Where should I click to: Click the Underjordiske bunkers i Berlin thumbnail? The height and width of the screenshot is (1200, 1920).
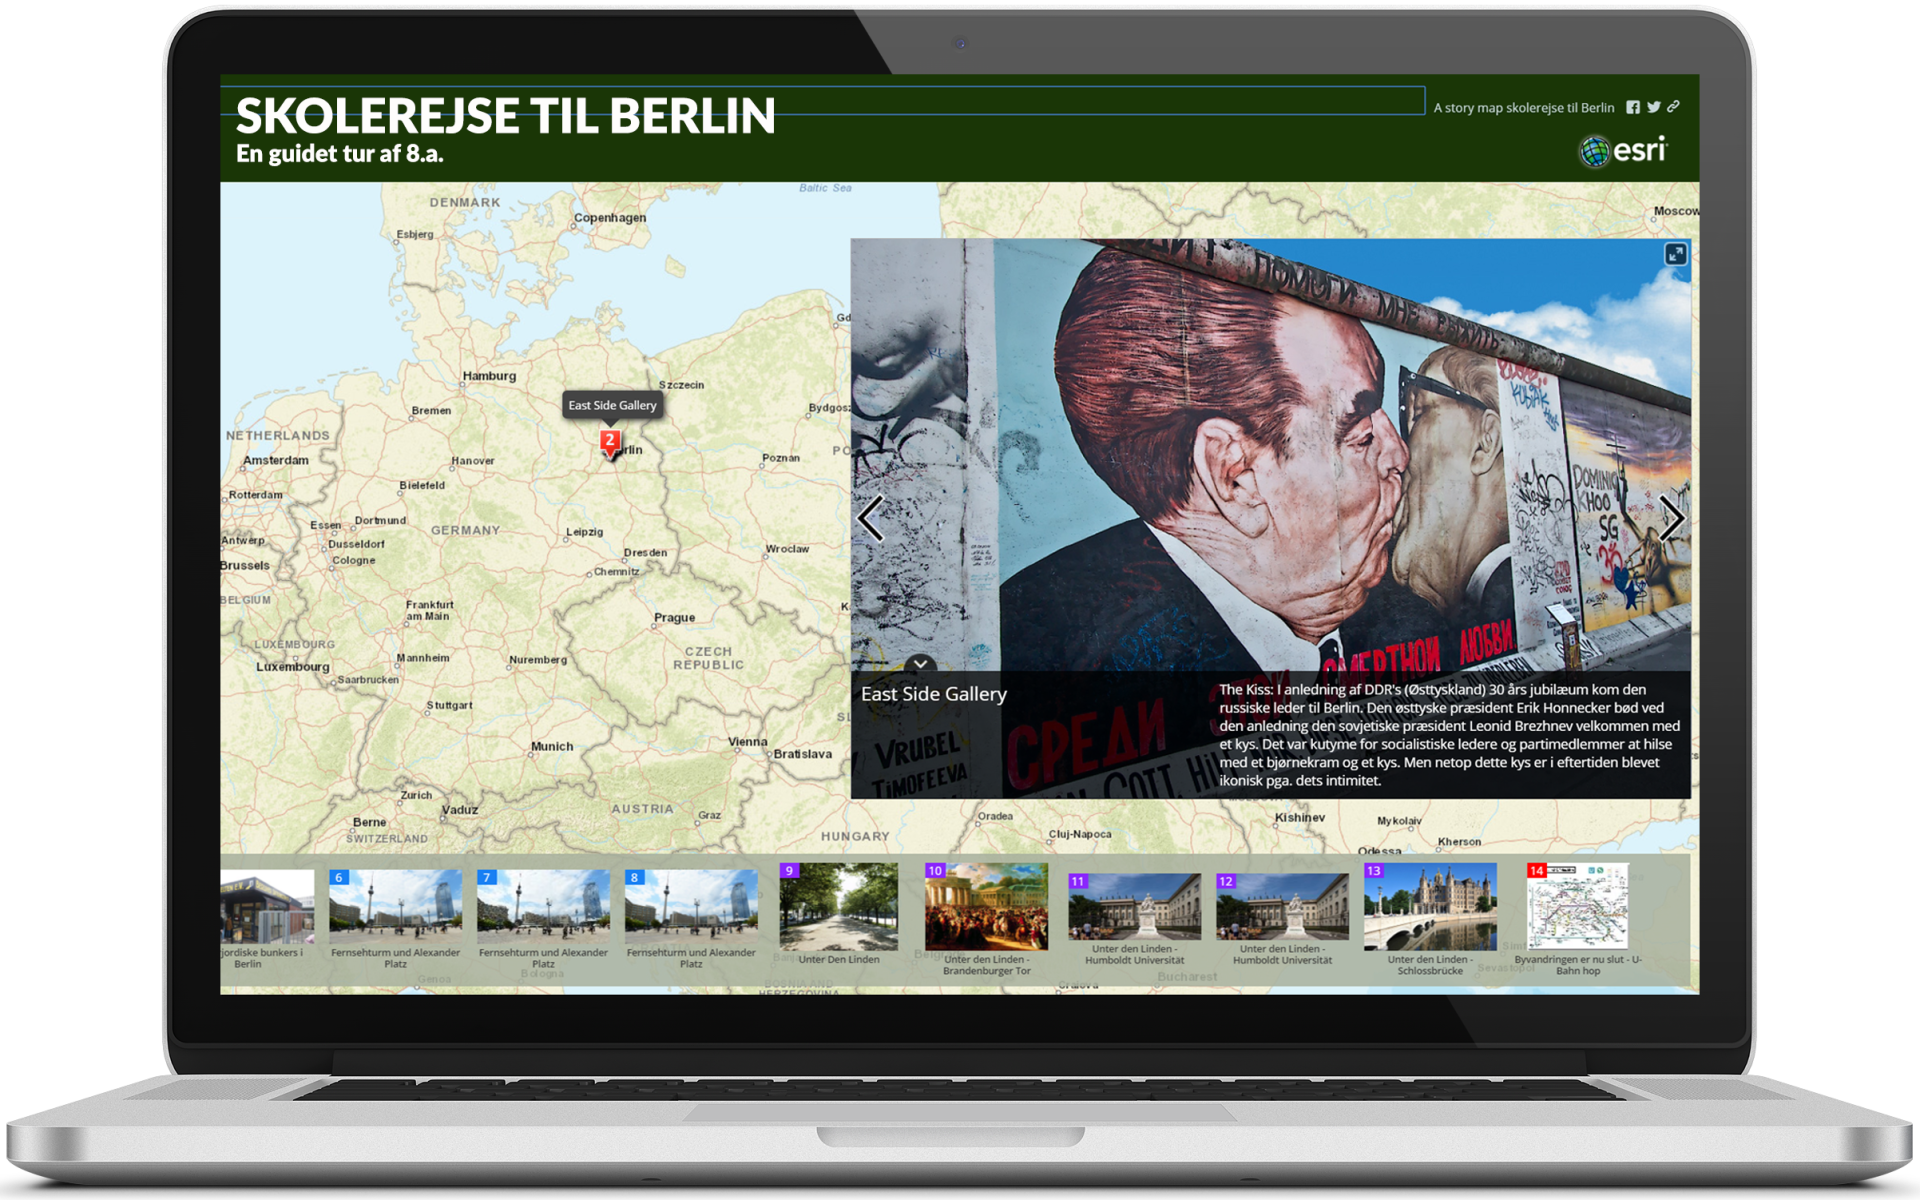pyautogui.click(x=266, y=908)
